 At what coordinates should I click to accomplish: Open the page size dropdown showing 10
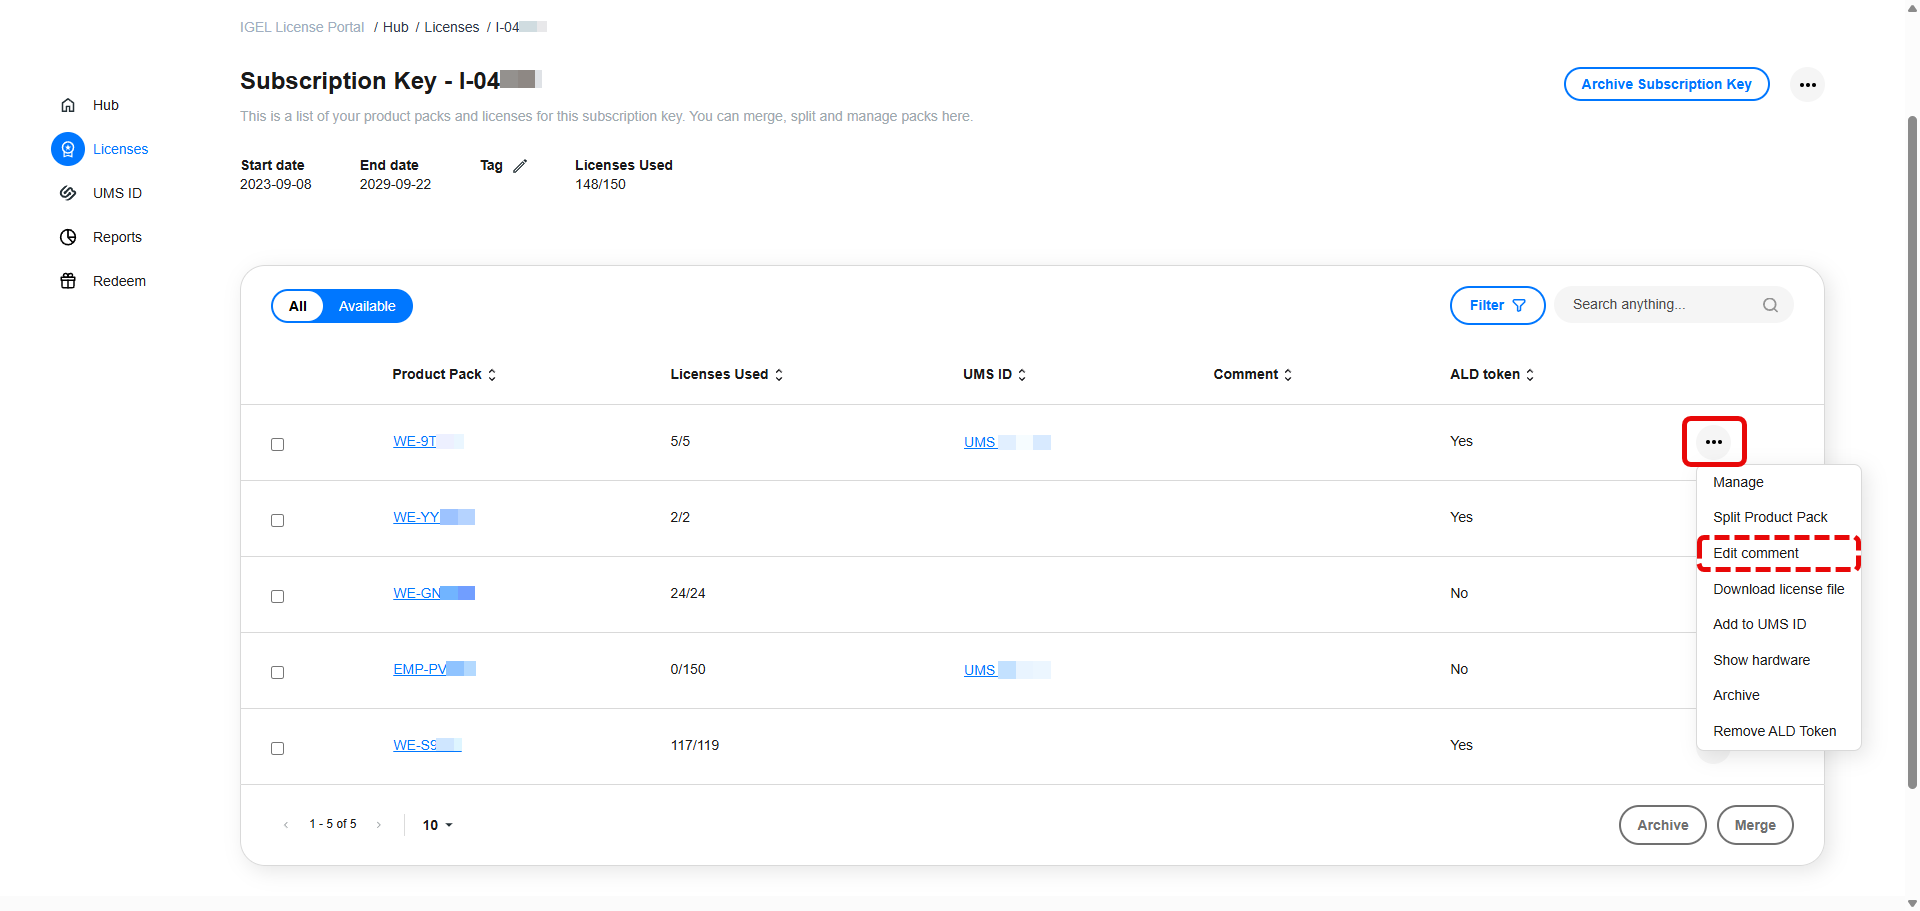click(437, 824)
